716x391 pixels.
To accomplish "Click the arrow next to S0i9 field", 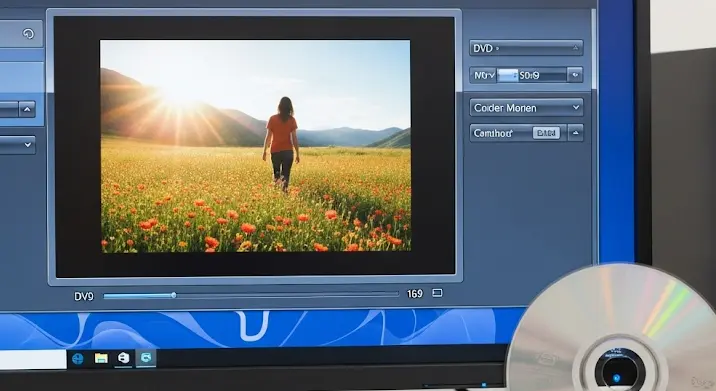I will (x=575, y=75).
